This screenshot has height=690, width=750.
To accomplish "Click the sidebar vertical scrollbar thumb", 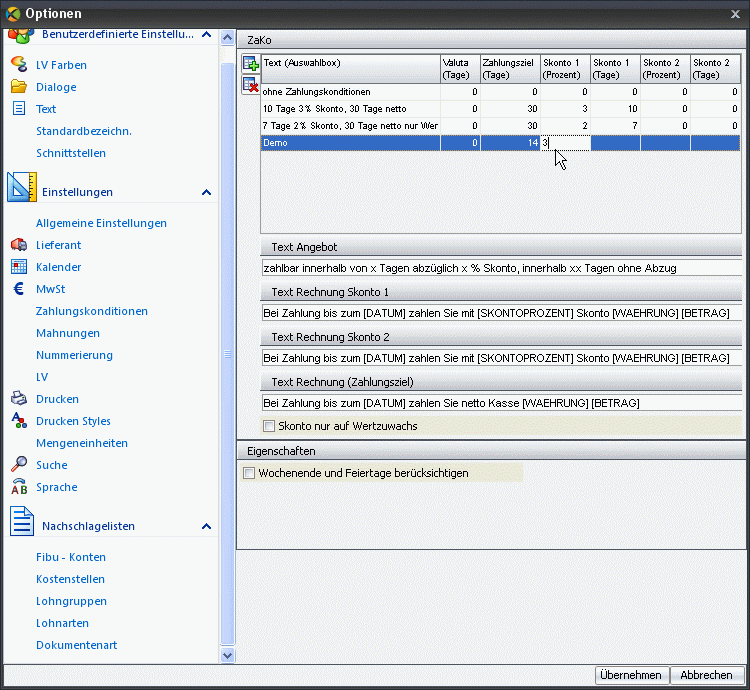I will coord(228,354).
